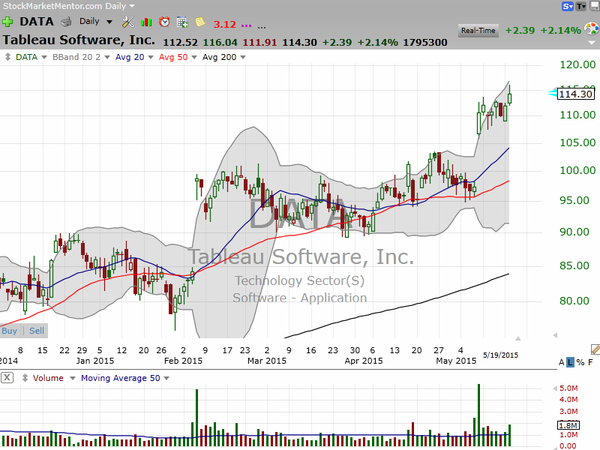Expand the BBand 20 2 dropdown
The width and height of the screenshot is (600, 450).
click(x=107, y=57)
